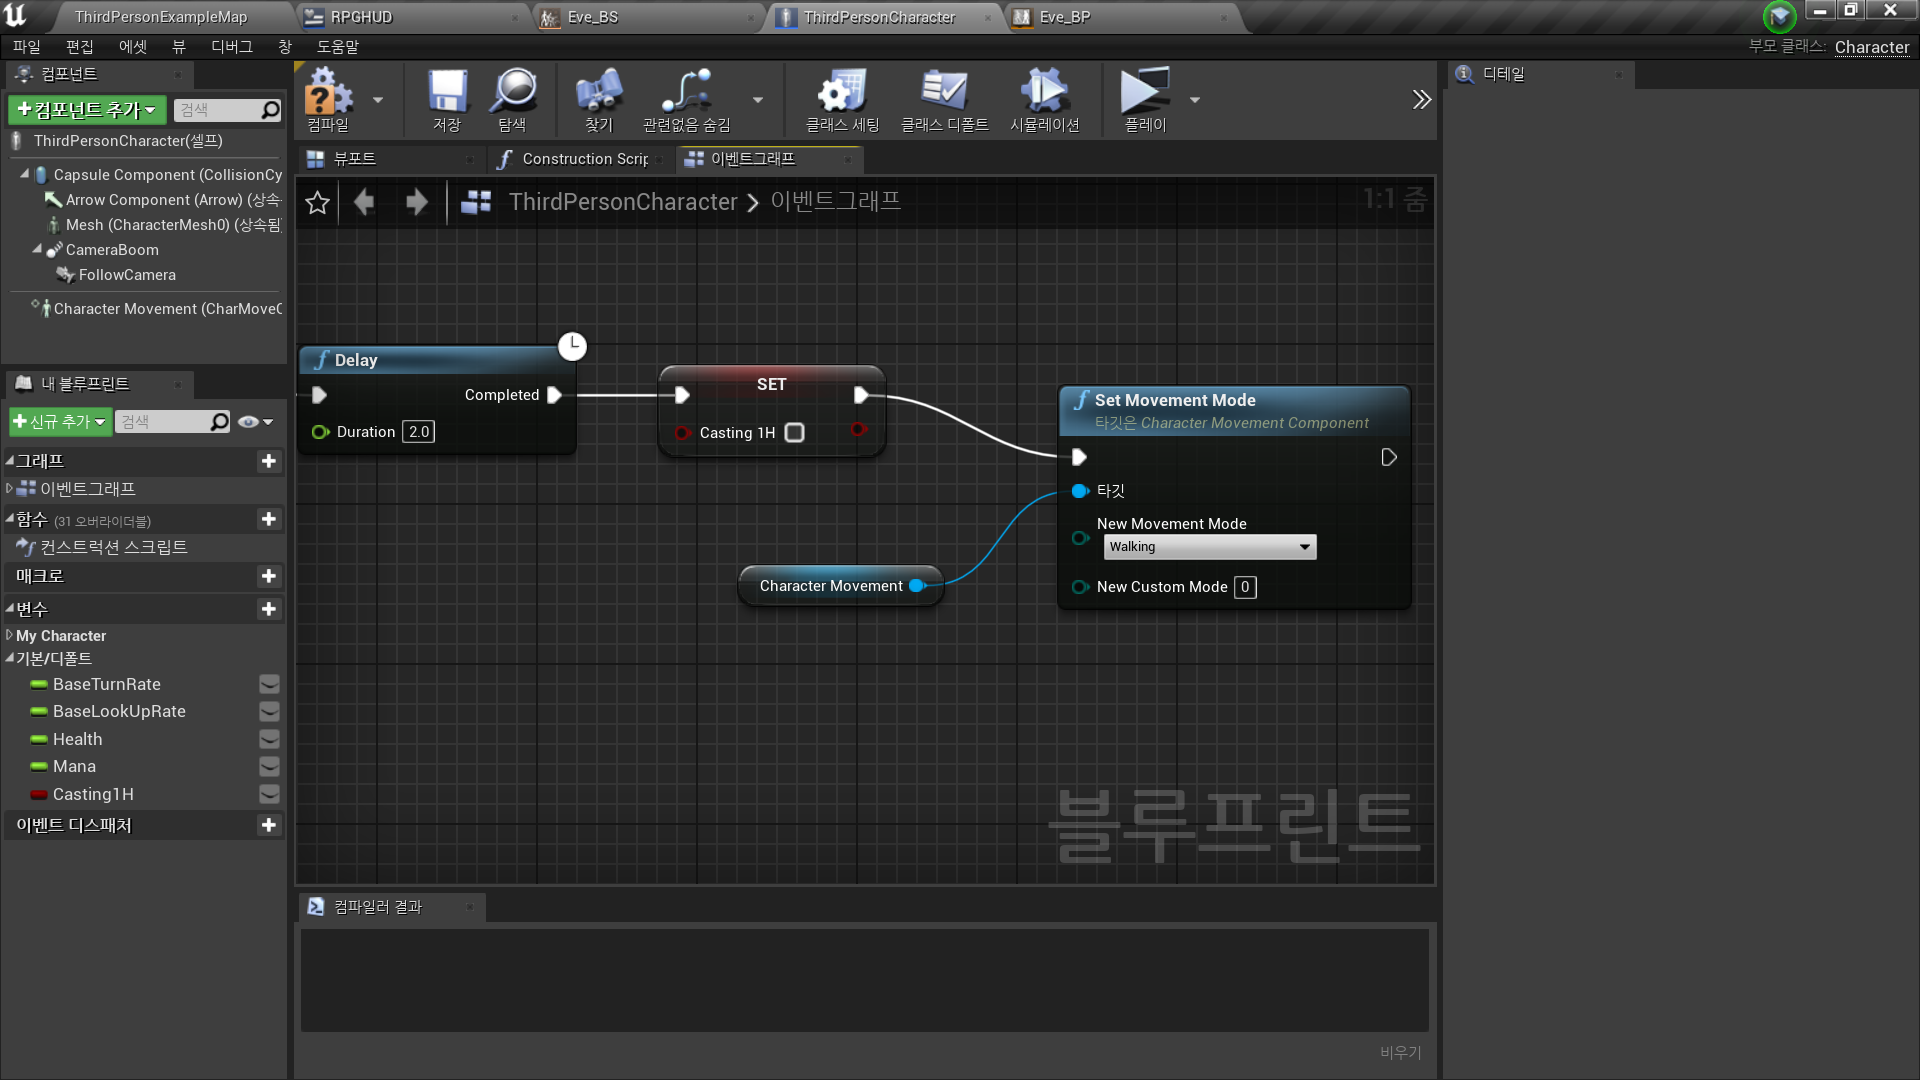Toggle the Casting 1H checkbox in SET node
1920x1080 pixels.
tap(794, 433)
